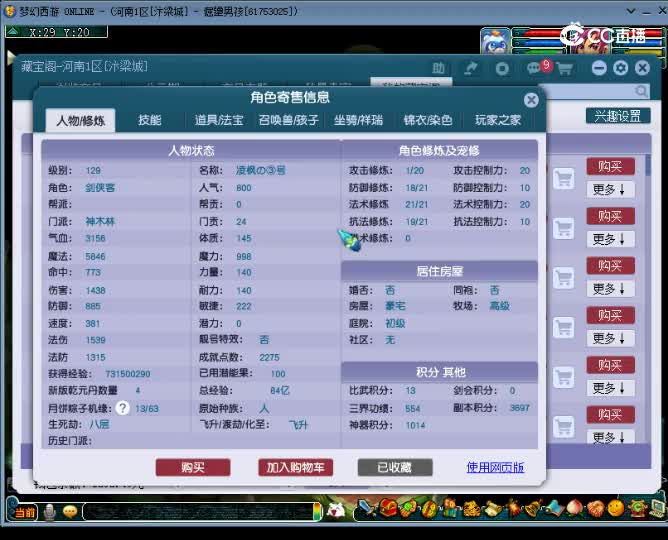Click the share arrow icon in header

471,68
